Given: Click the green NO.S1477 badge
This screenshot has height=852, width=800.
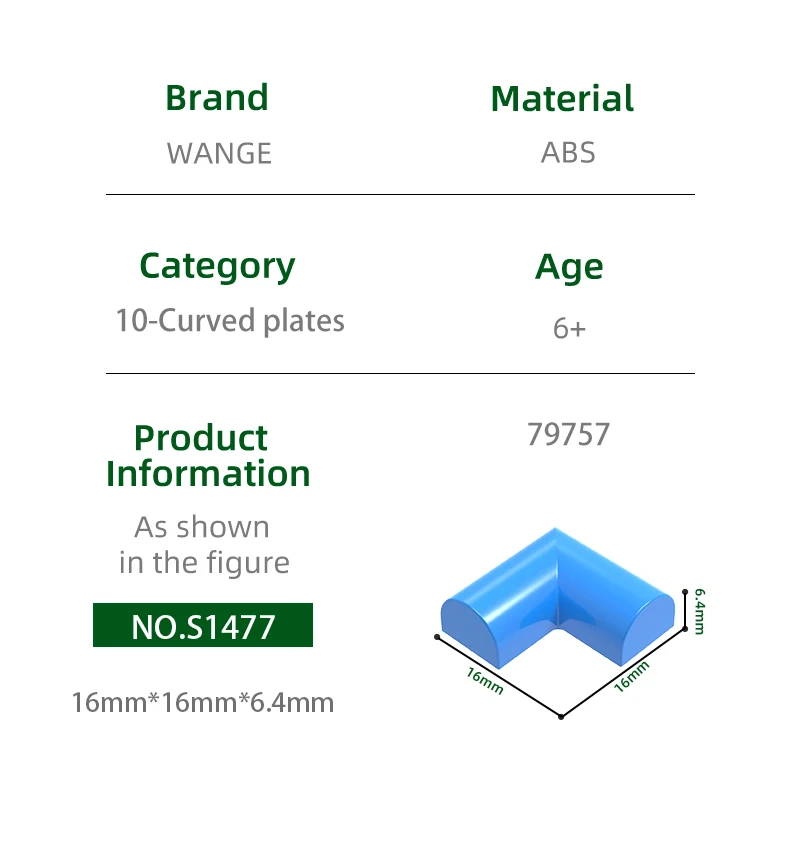Looking at the screenshot, I should pos(203,627).
